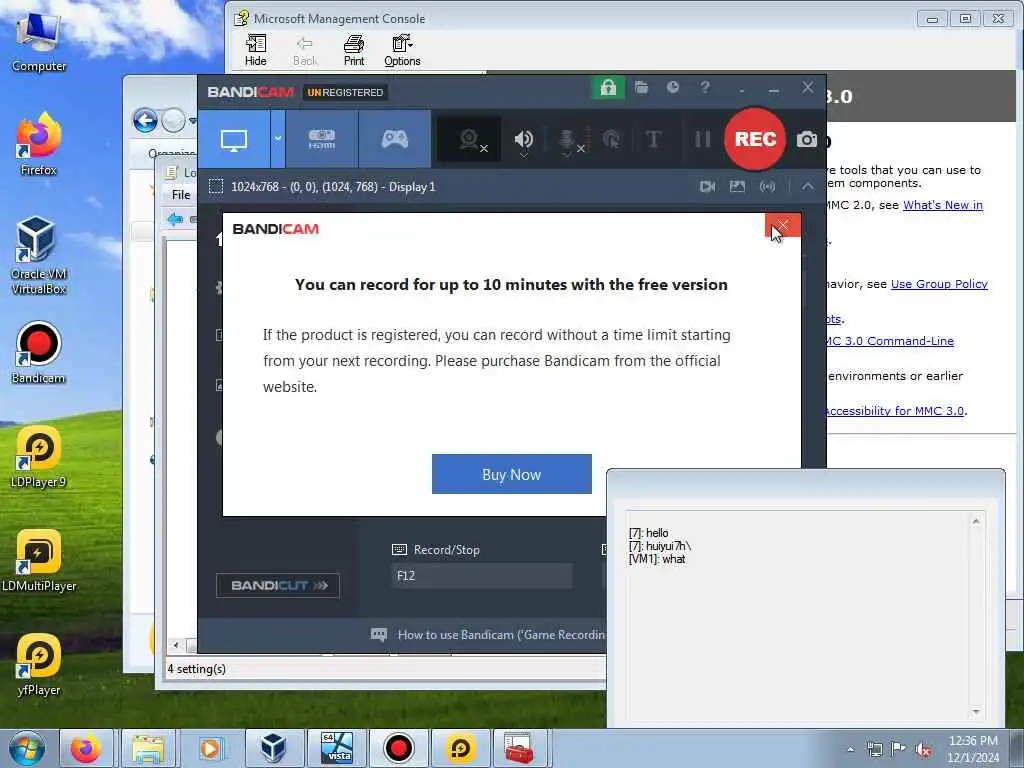Click the '[7]: hello' chat line
The image size is (1024, 768).
[x=648, y=533]
